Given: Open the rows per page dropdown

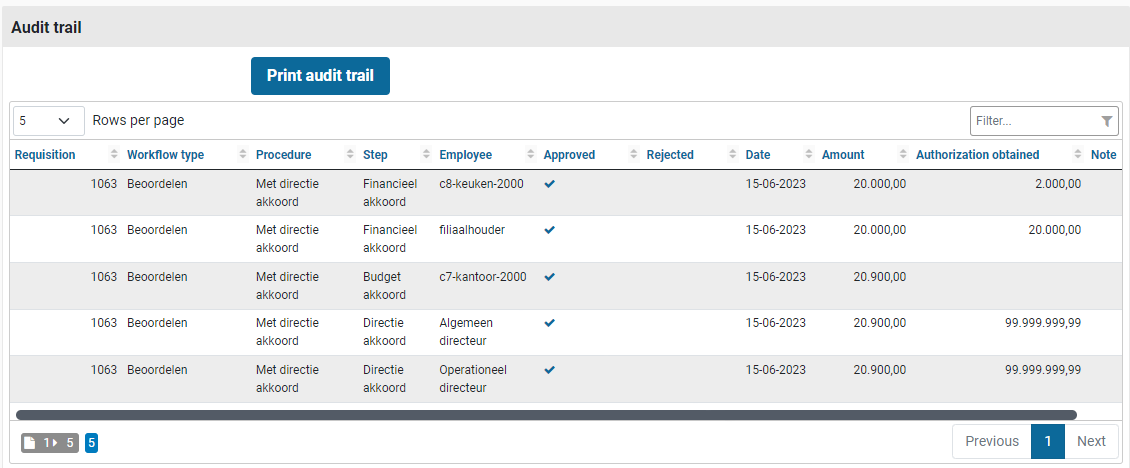Looking at the screenshot, I should 48,121.
